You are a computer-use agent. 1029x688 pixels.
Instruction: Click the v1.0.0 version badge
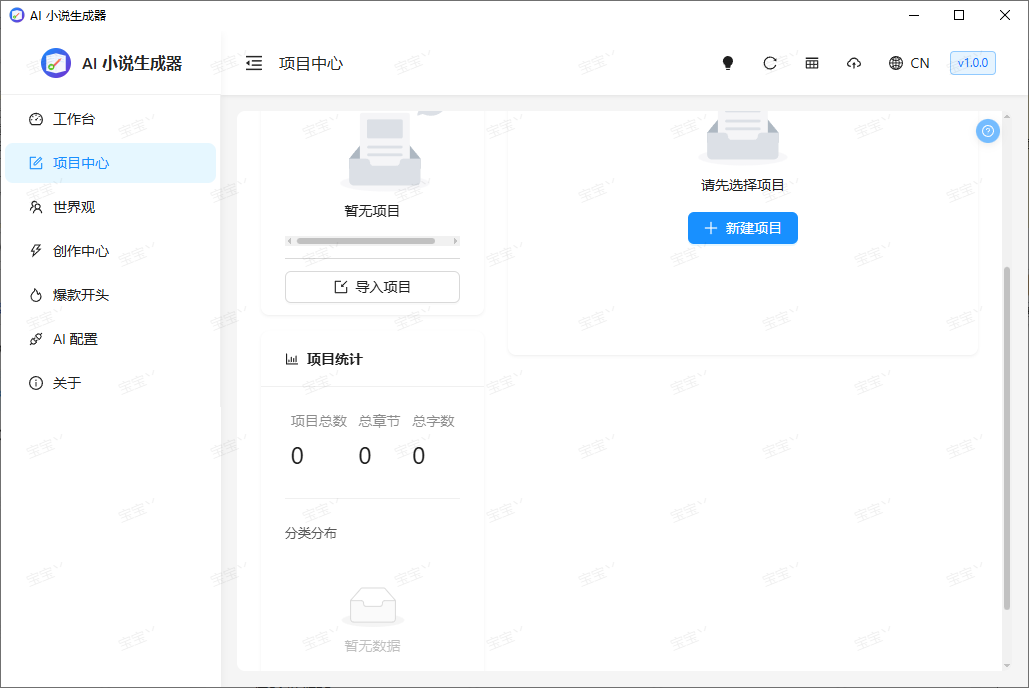coord(972,62)
